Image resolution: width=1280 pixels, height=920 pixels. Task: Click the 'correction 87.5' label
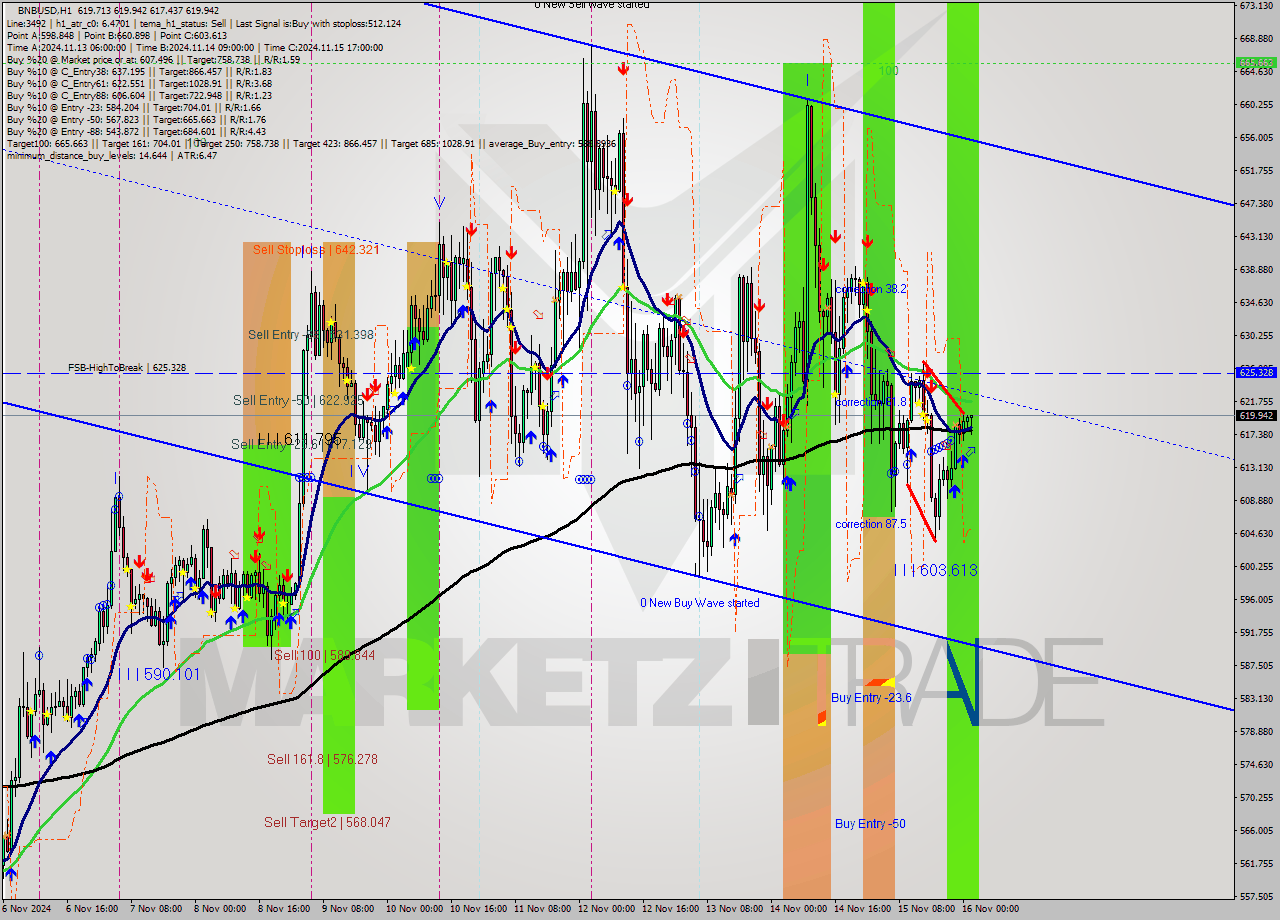pyautogui.click(x=871, y=524)
